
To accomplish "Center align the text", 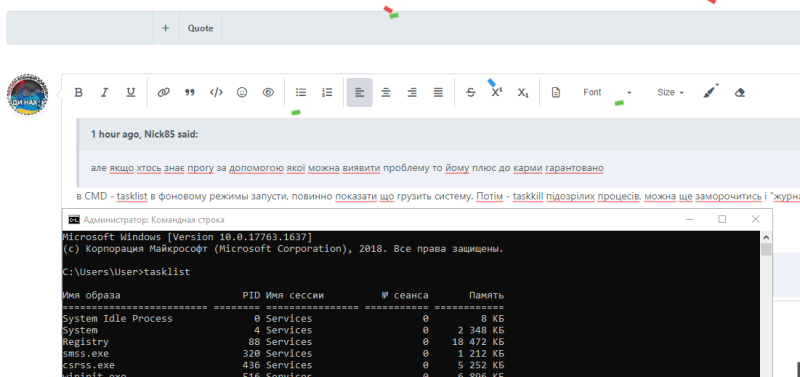I will [386, 92].
